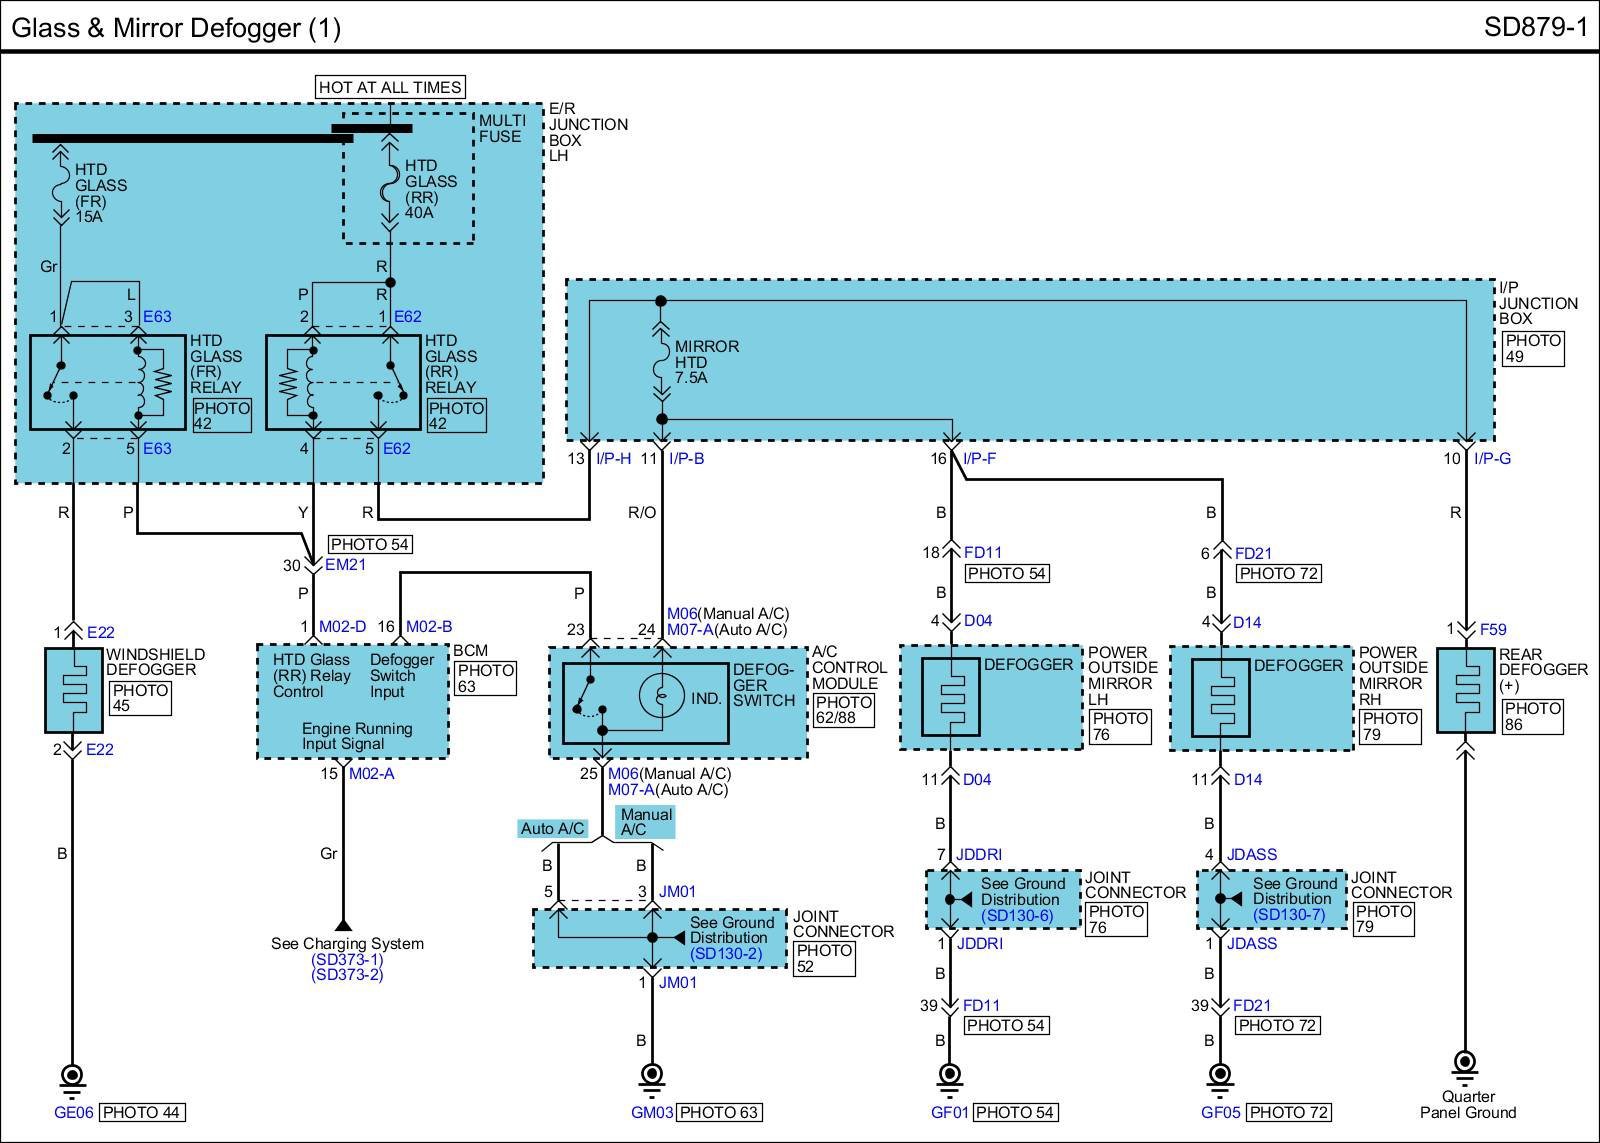1600x1143 pixels.
Task: Click the rear defogger heating element symbol
Action: [x=1465, y=690]
